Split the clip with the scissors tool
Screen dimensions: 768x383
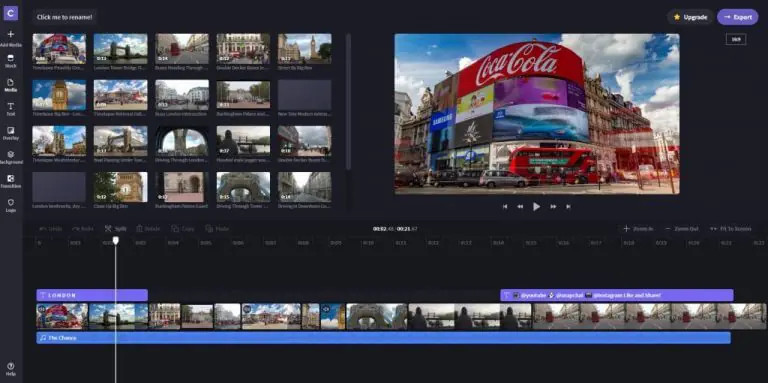pyautogui.click(x=116, y=229)
